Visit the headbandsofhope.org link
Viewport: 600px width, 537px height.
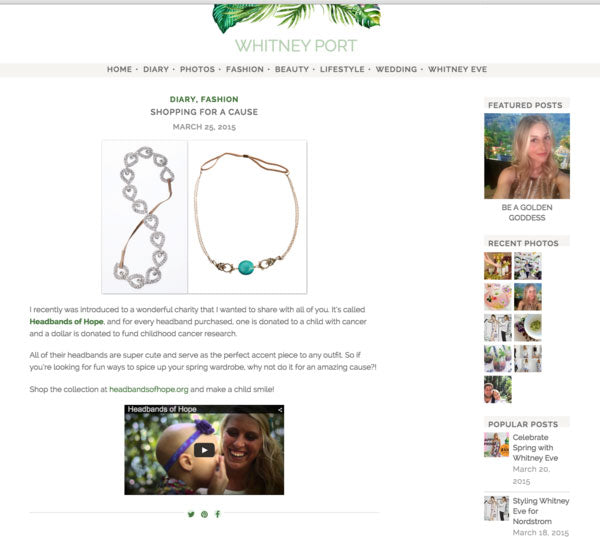coord(149,389)
